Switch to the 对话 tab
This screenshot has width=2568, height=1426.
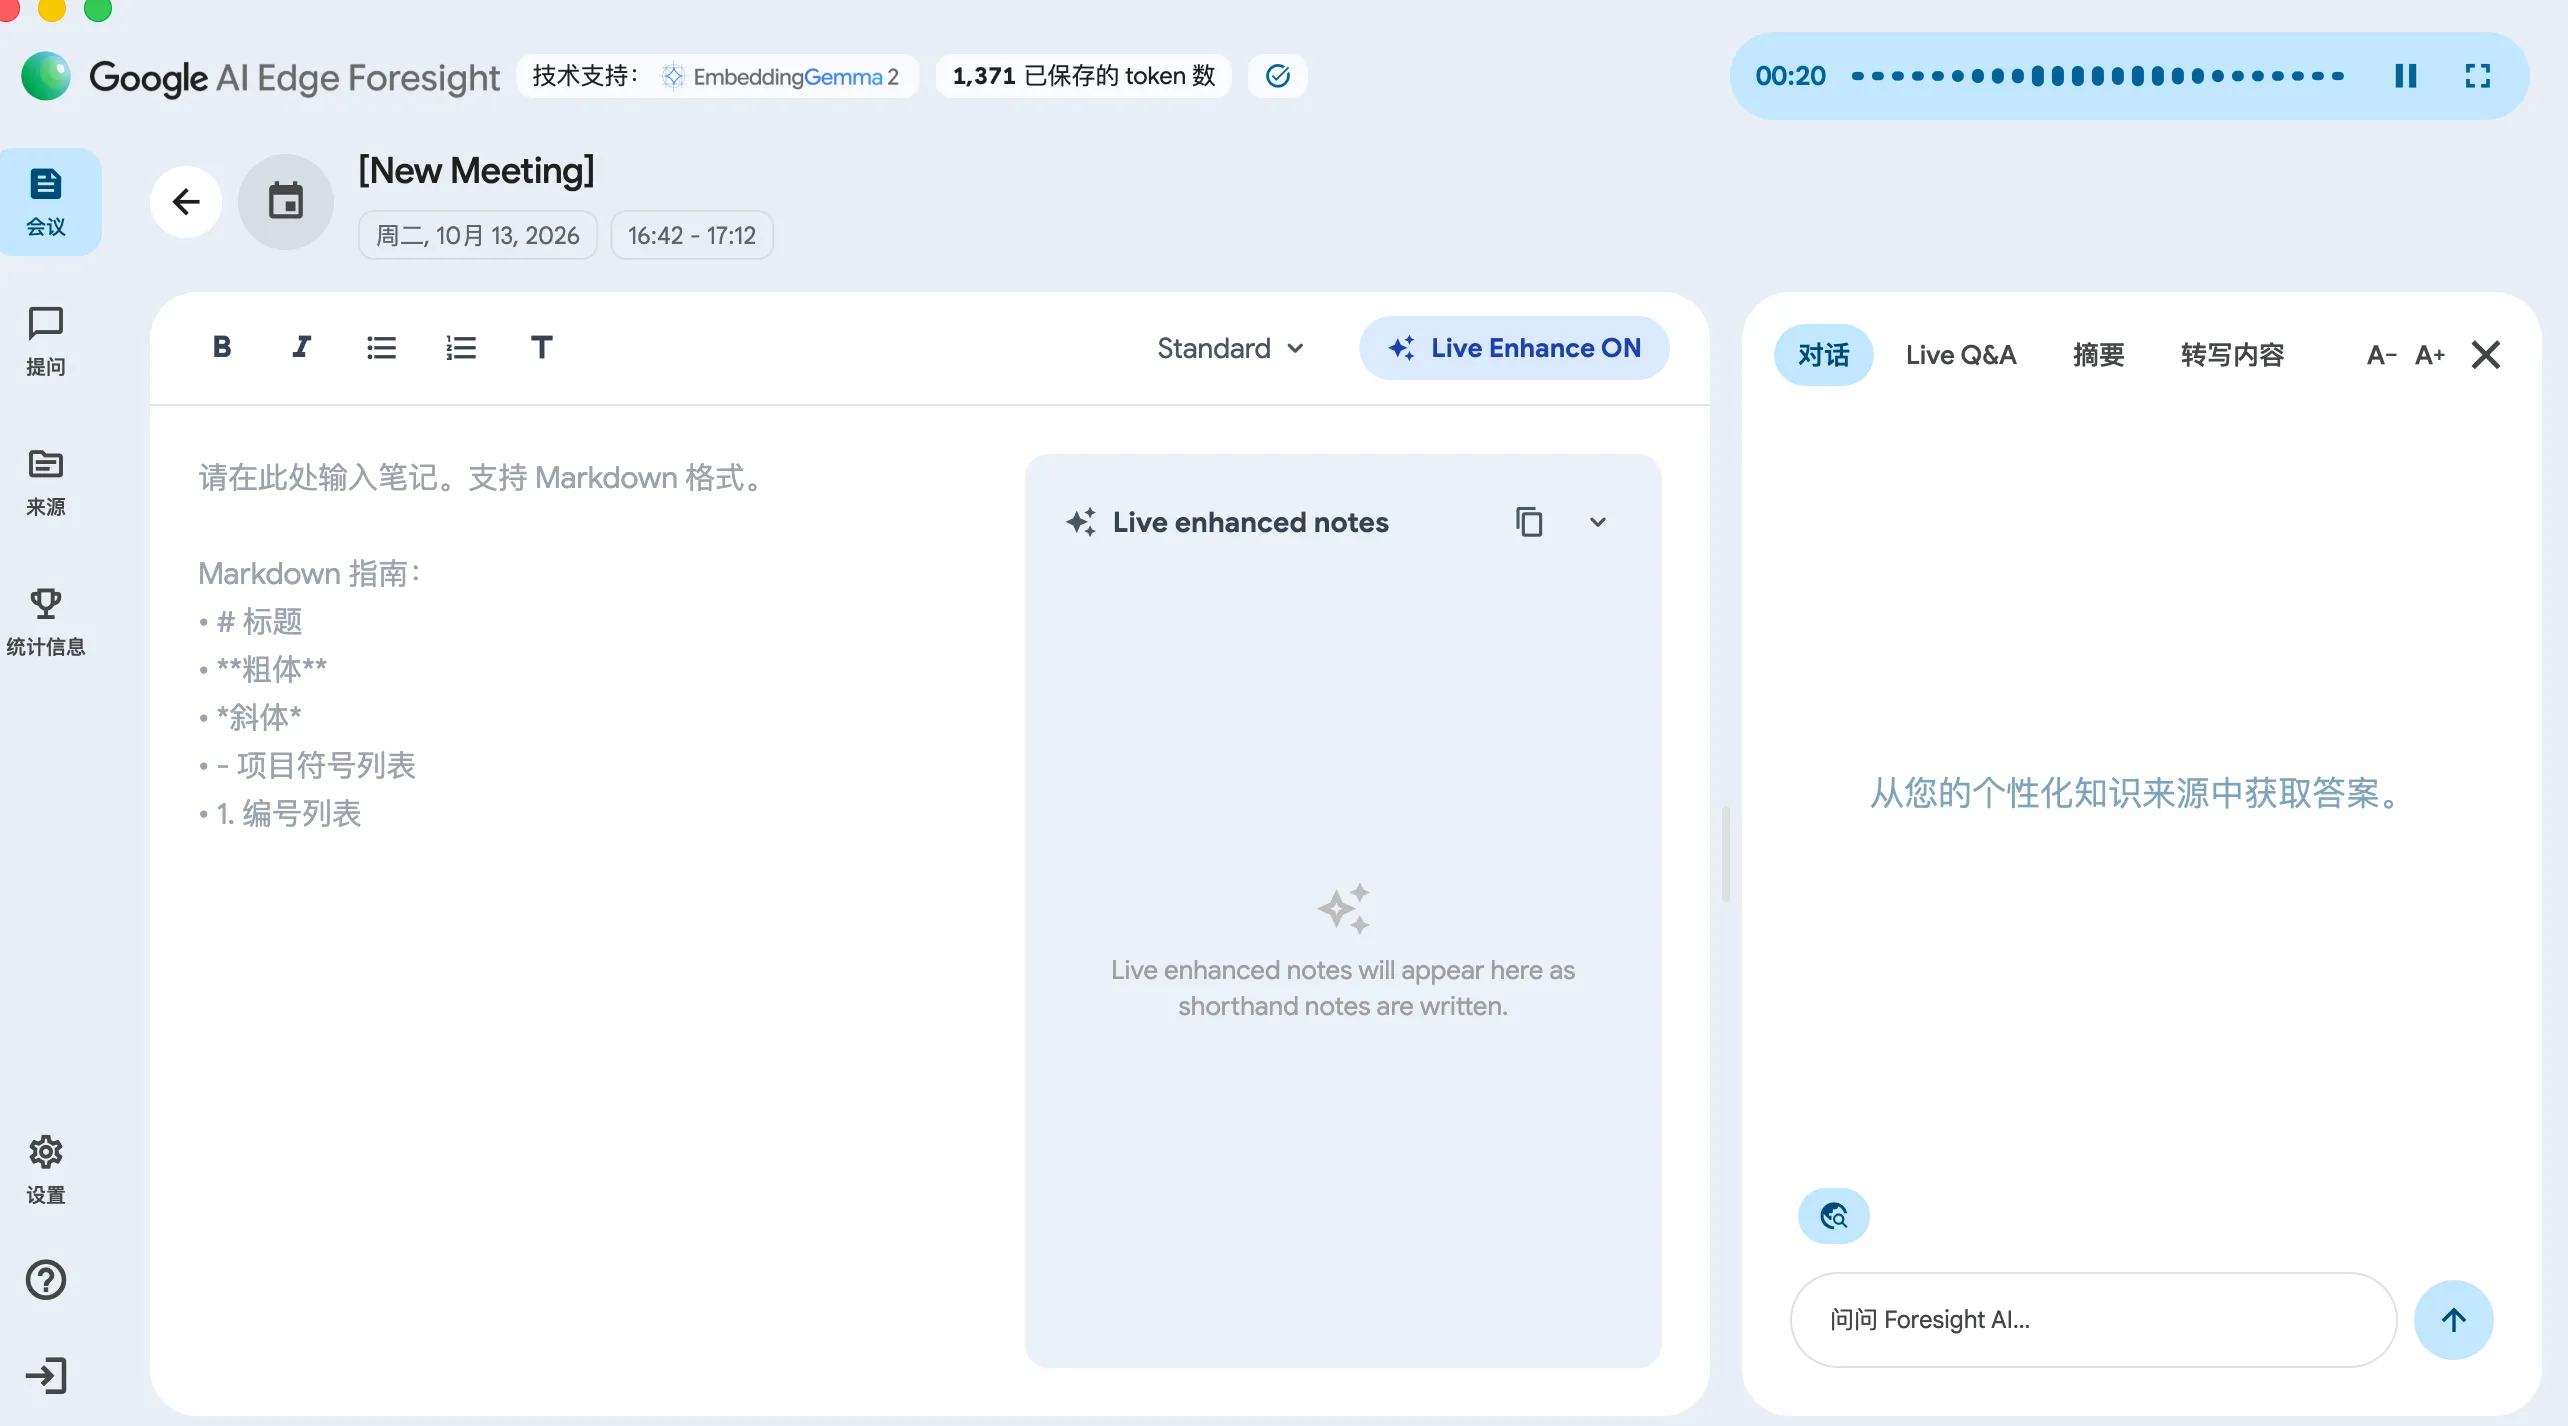pos(1823,355)
